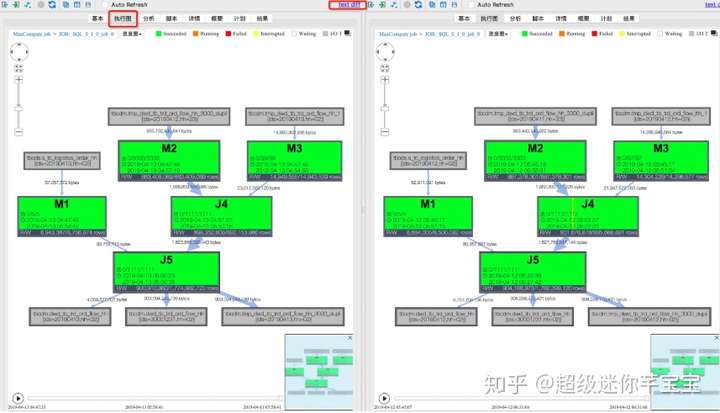Play the execution timeline in left pane
The image size is (720, 413).
18,398
